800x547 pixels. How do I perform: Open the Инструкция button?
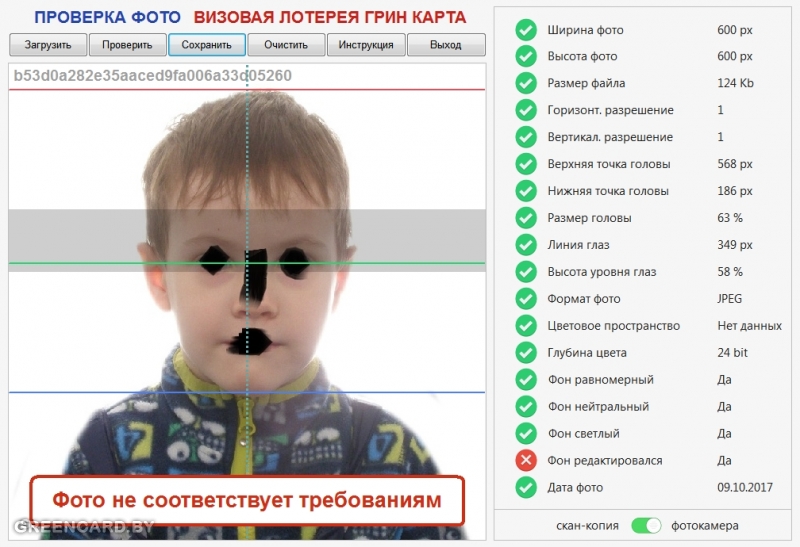[x=366, y=45]
